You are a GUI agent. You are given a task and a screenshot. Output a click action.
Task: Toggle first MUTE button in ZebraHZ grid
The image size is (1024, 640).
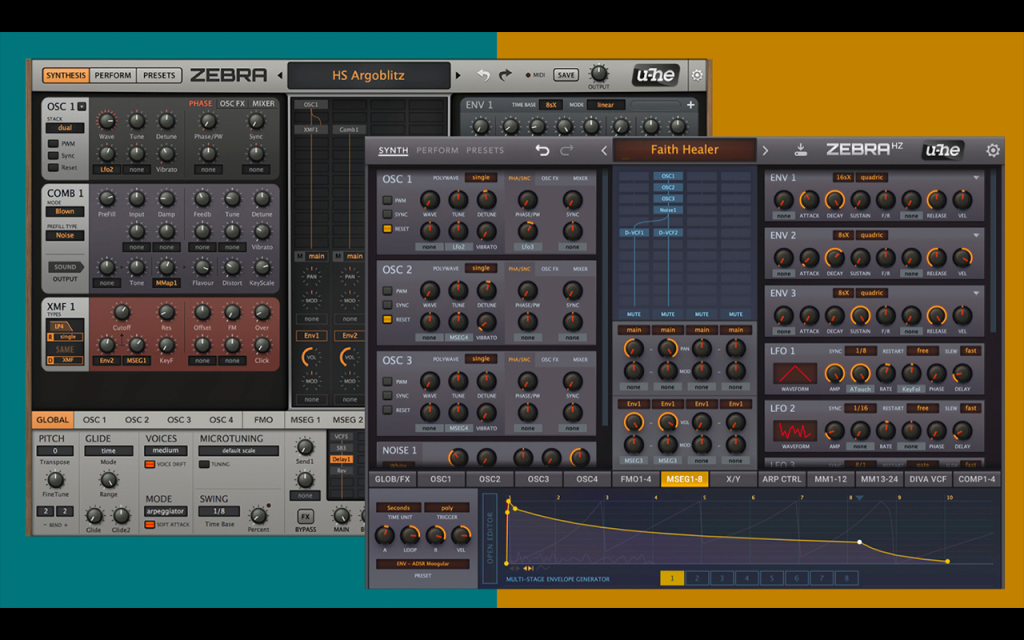[633, 314]
